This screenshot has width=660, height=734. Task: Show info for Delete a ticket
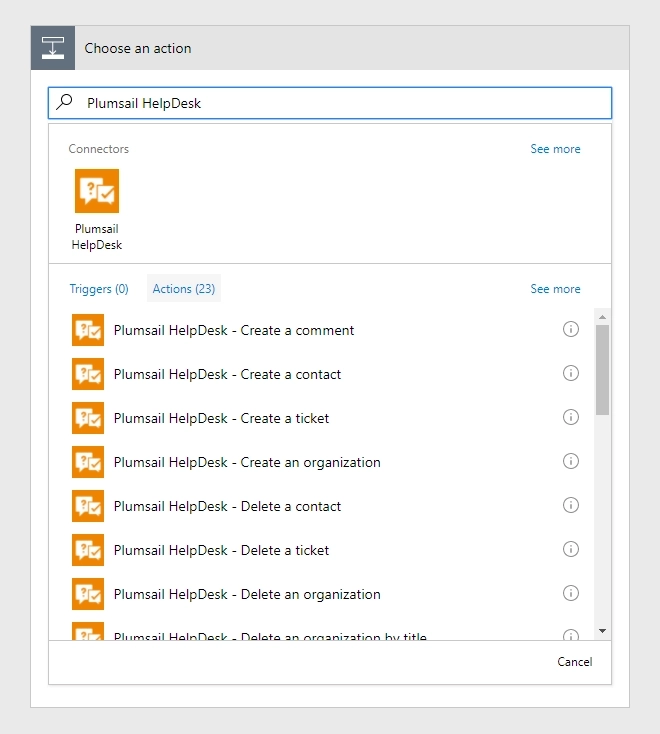571,549
